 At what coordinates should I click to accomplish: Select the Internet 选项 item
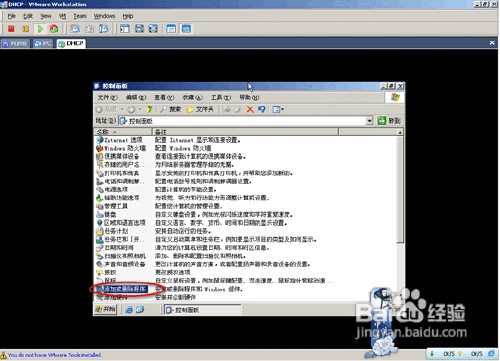(119, 140)
